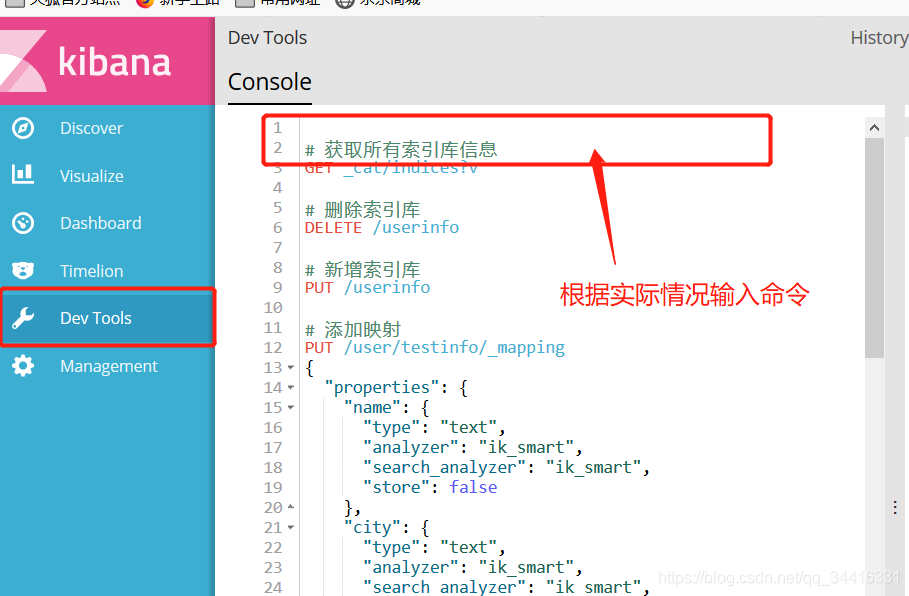Open Management settings page

pos(107,366)
